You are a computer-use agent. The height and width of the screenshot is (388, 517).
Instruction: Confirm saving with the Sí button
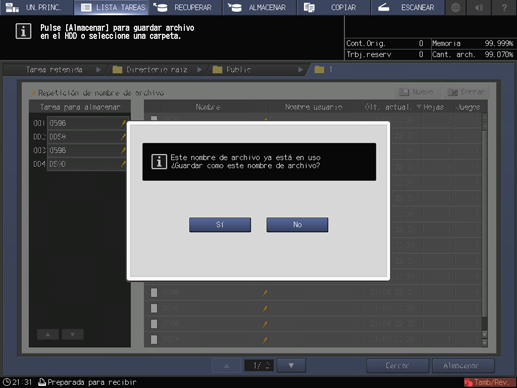(x=220, y=225)
